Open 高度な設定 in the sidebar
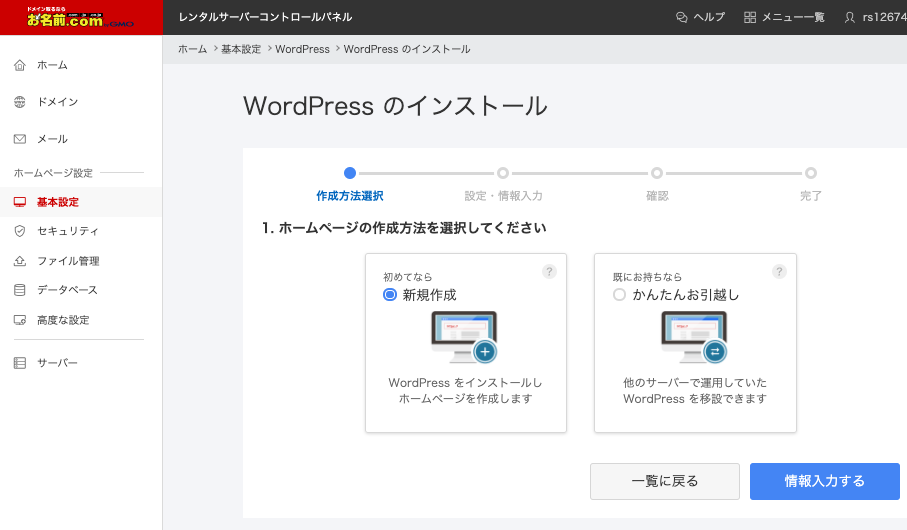Image resolution: width=907 pixels, height=530 pixels. tap(62, 320)
